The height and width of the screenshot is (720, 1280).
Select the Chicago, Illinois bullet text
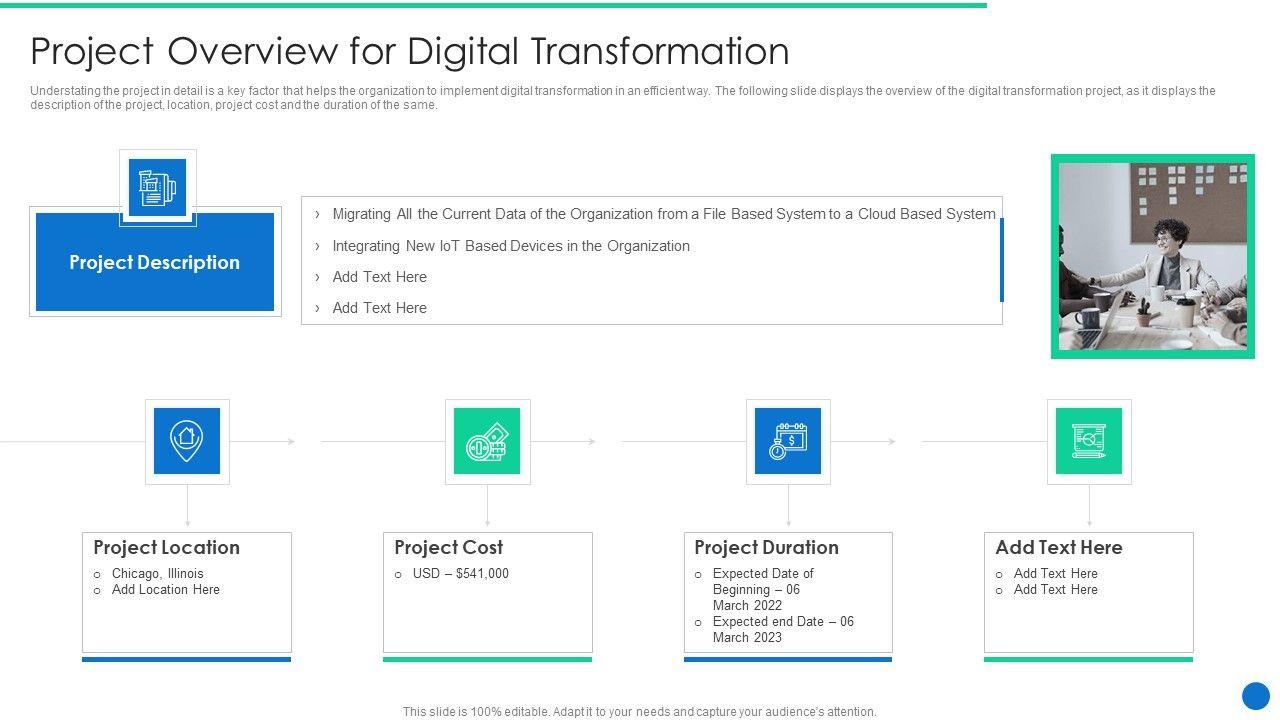158,573
